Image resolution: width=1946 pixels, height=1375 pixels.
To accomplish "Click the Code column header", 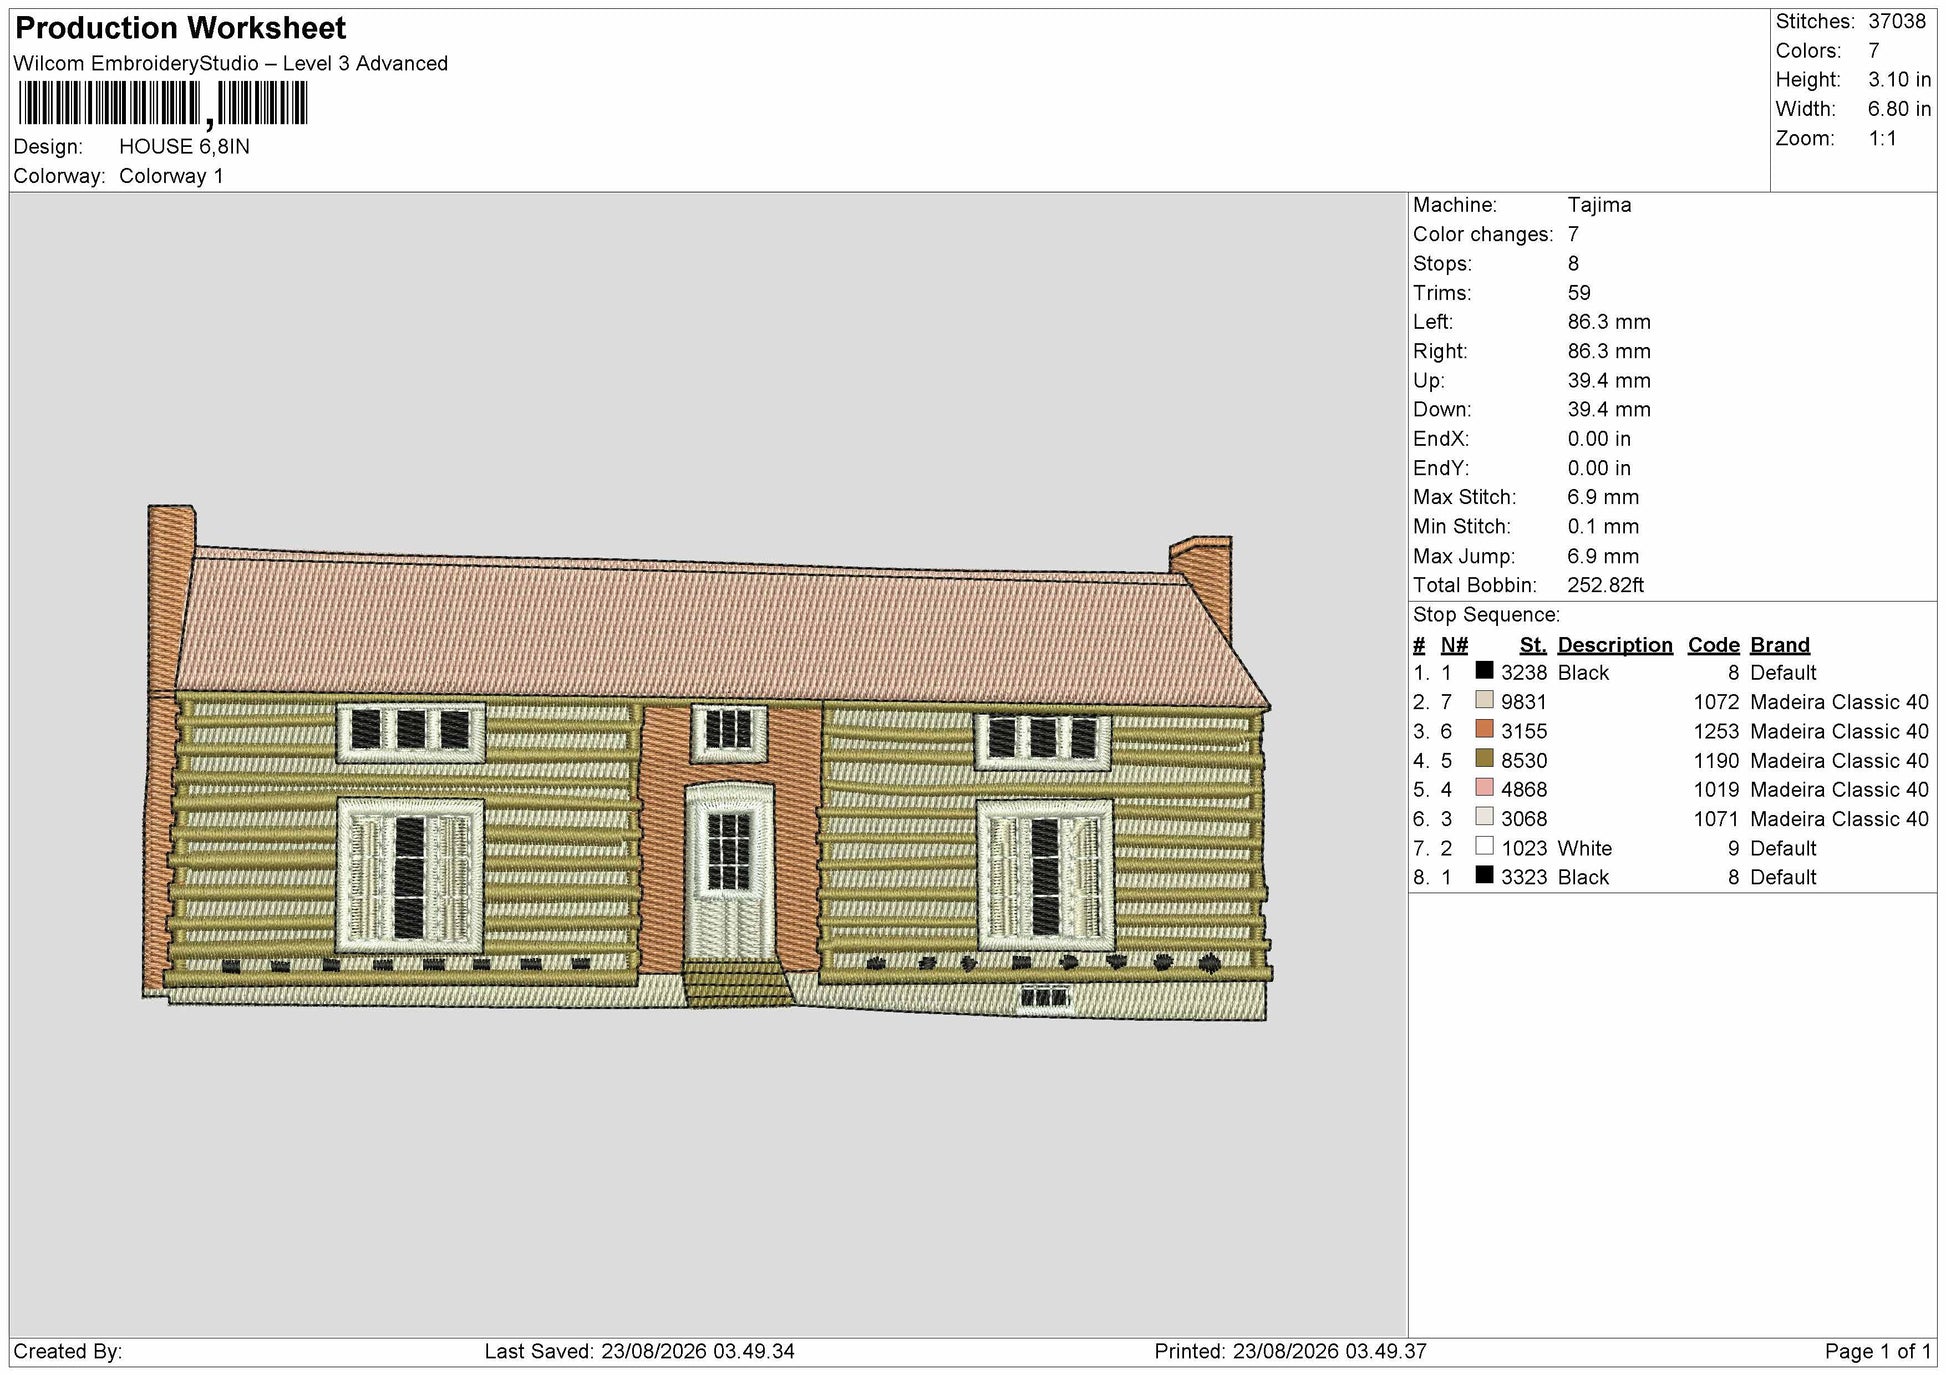I will coord(1713,645).
